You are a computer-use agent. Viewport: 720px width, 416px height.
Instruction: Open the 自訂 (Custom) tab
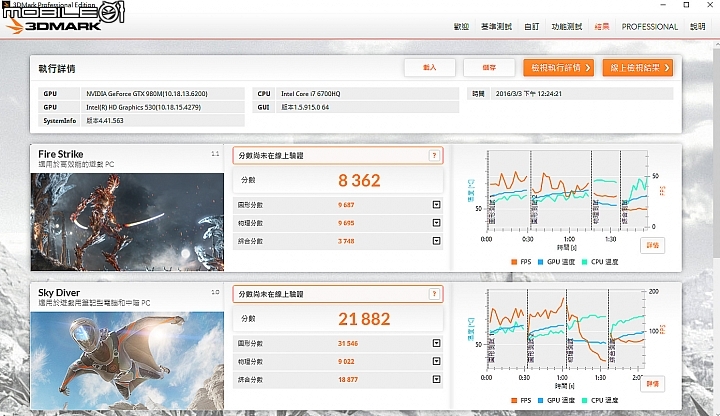point(531,27)
